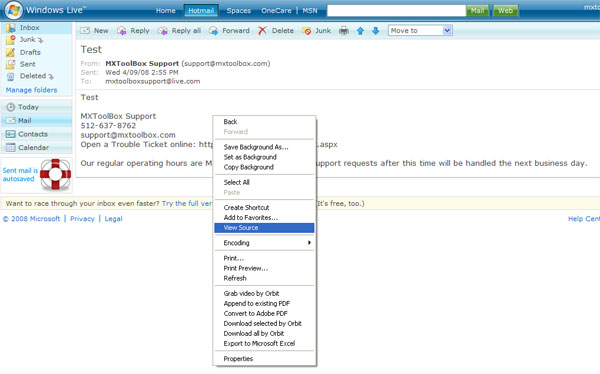
Task: Open the MSN link in header
Action: click(x=310, y=10)
